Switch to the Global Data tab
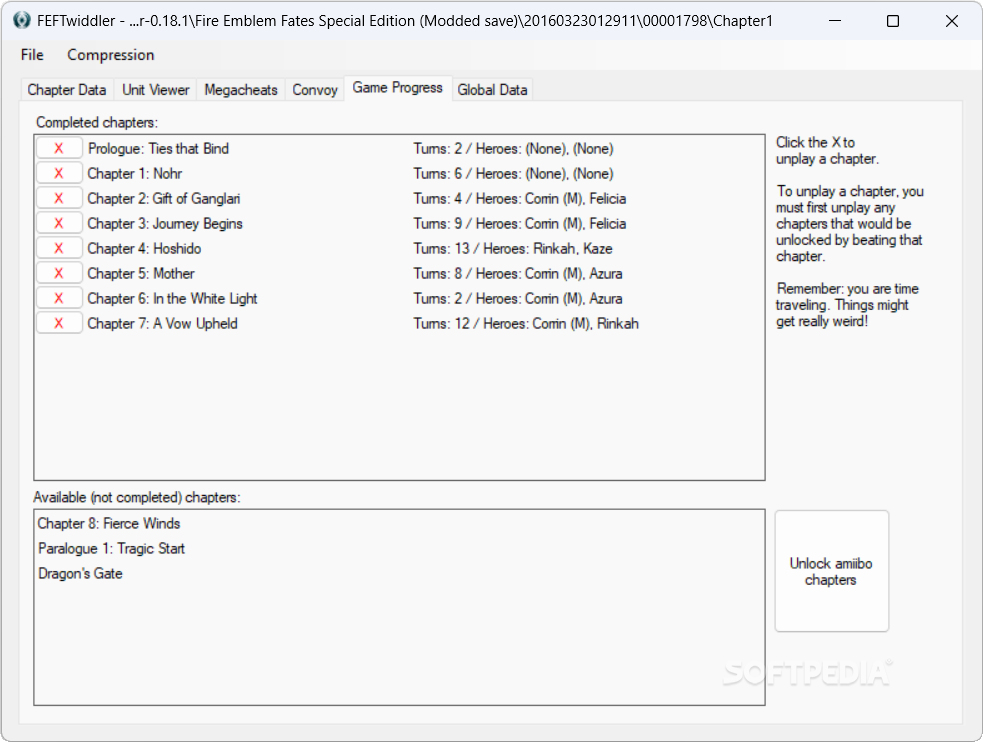This screenshot has width=983, height=742. [492, 90]
